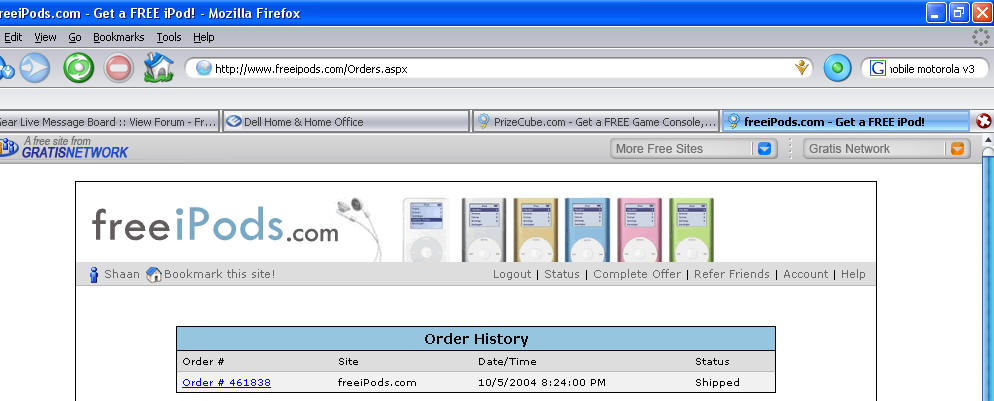Expand the More Free Sites dropdown

point(765,149)
